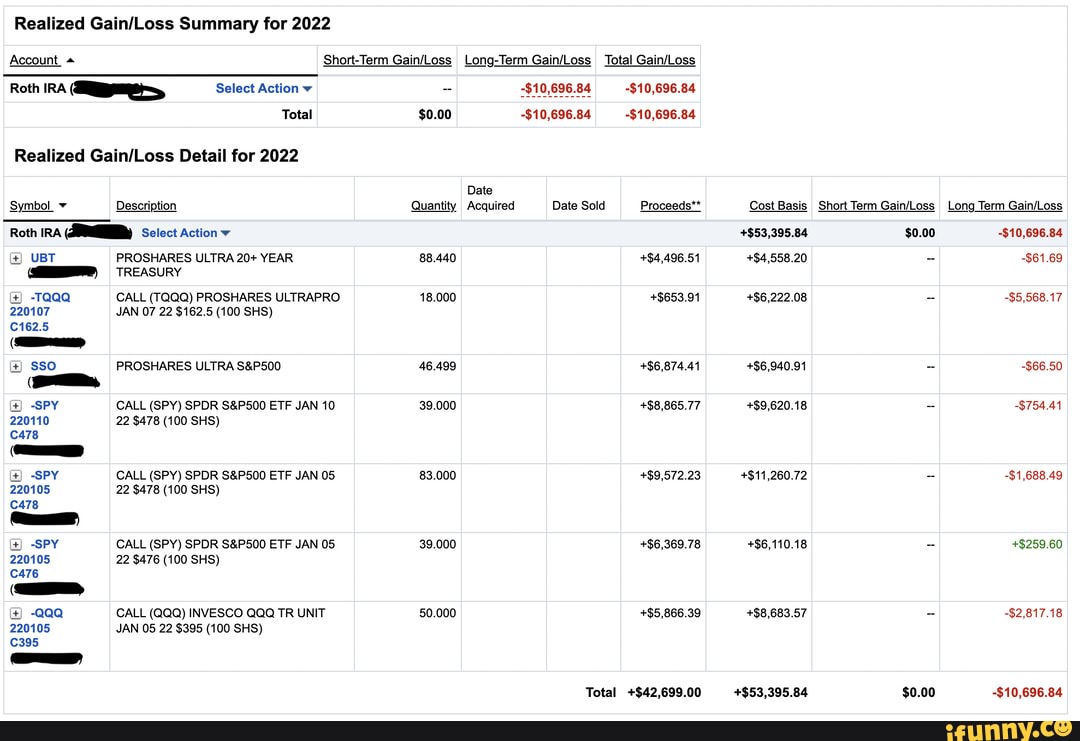Open the summary Select Action dropdown

tap(263, 88)
